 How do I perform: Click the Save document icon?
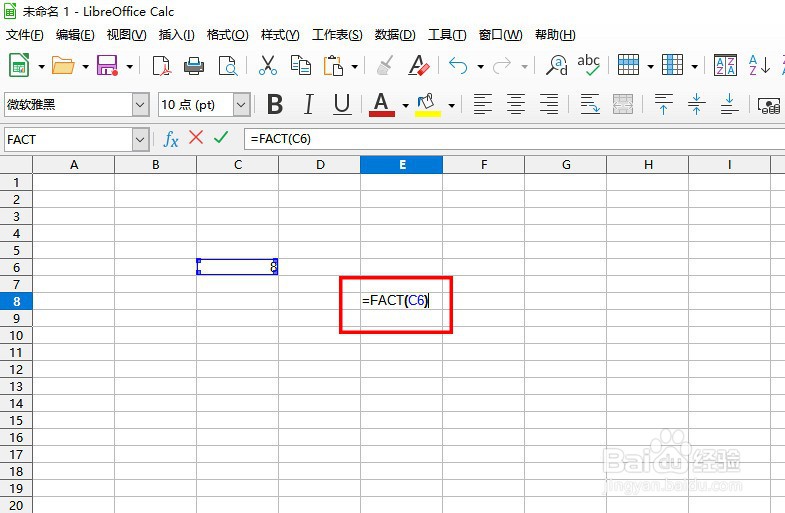[x=107, y=66]
